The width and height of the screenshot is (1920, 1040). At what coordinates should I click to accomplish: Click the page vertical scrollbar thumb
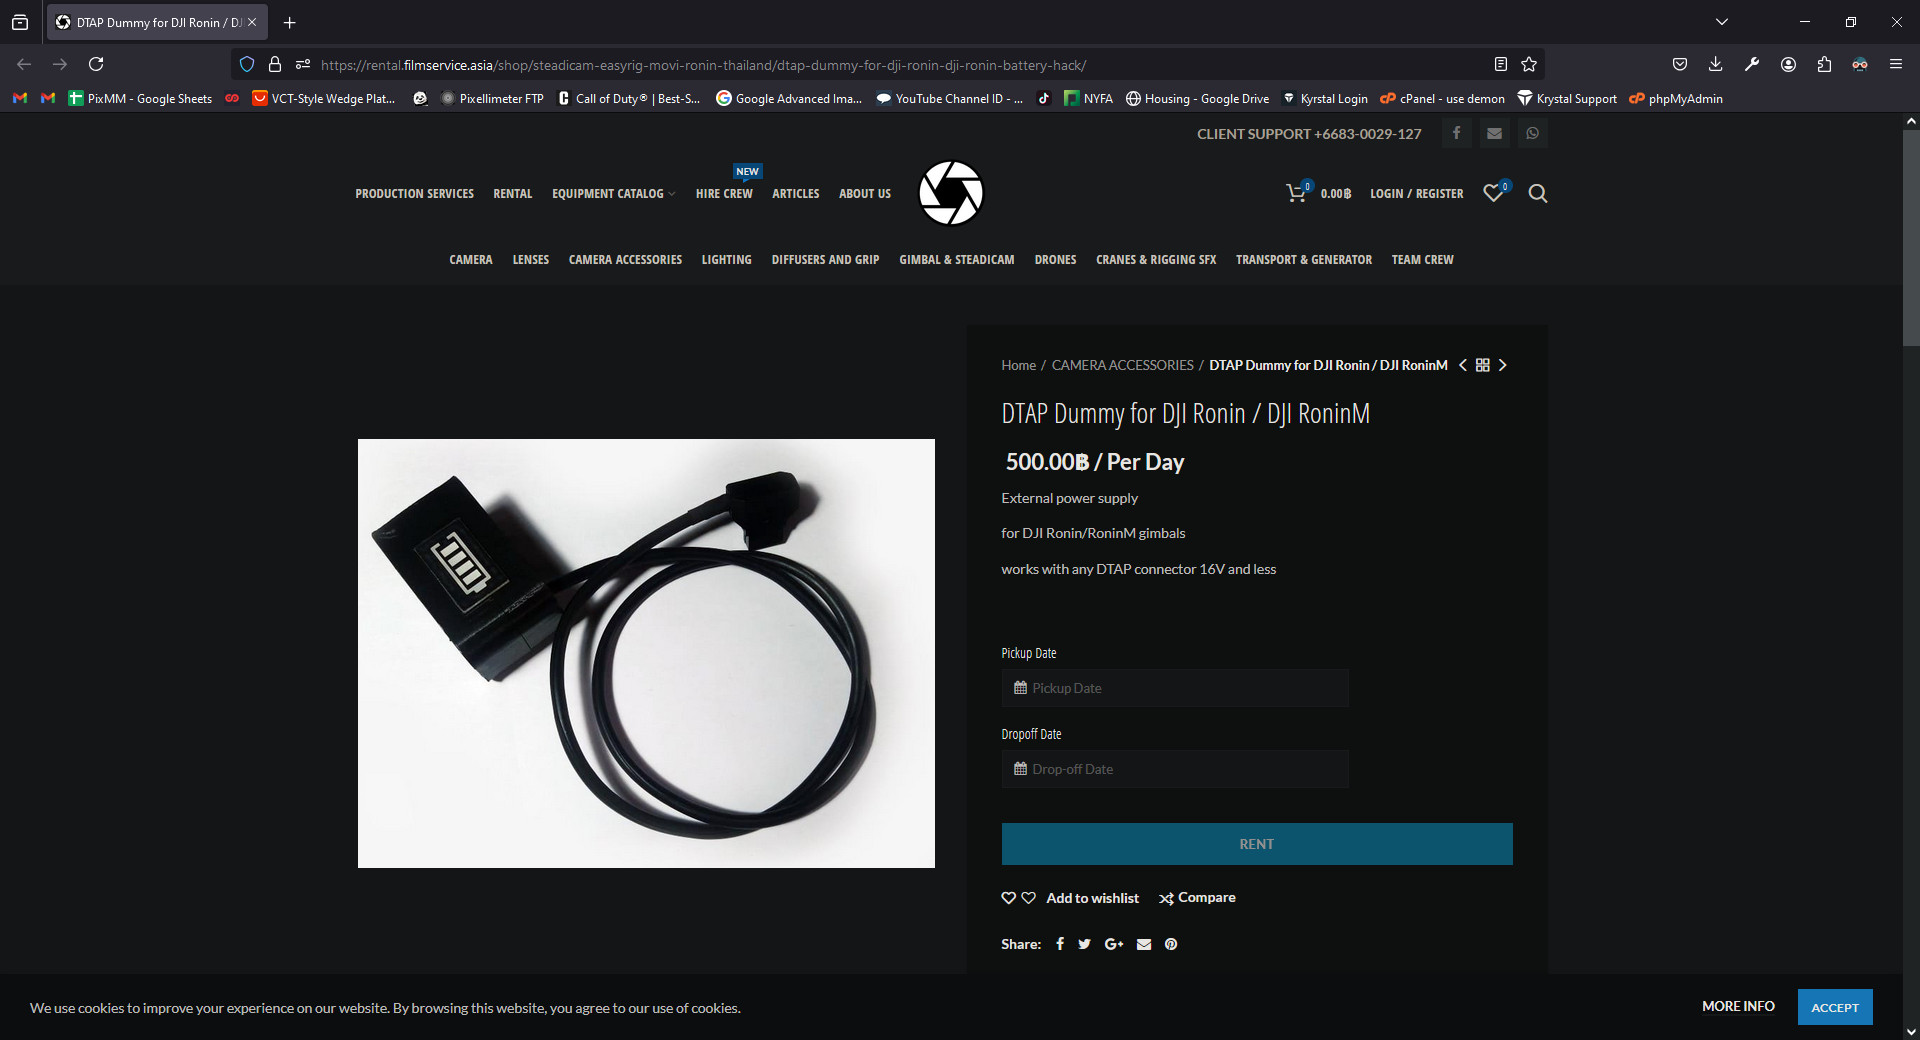[1911, 238]
